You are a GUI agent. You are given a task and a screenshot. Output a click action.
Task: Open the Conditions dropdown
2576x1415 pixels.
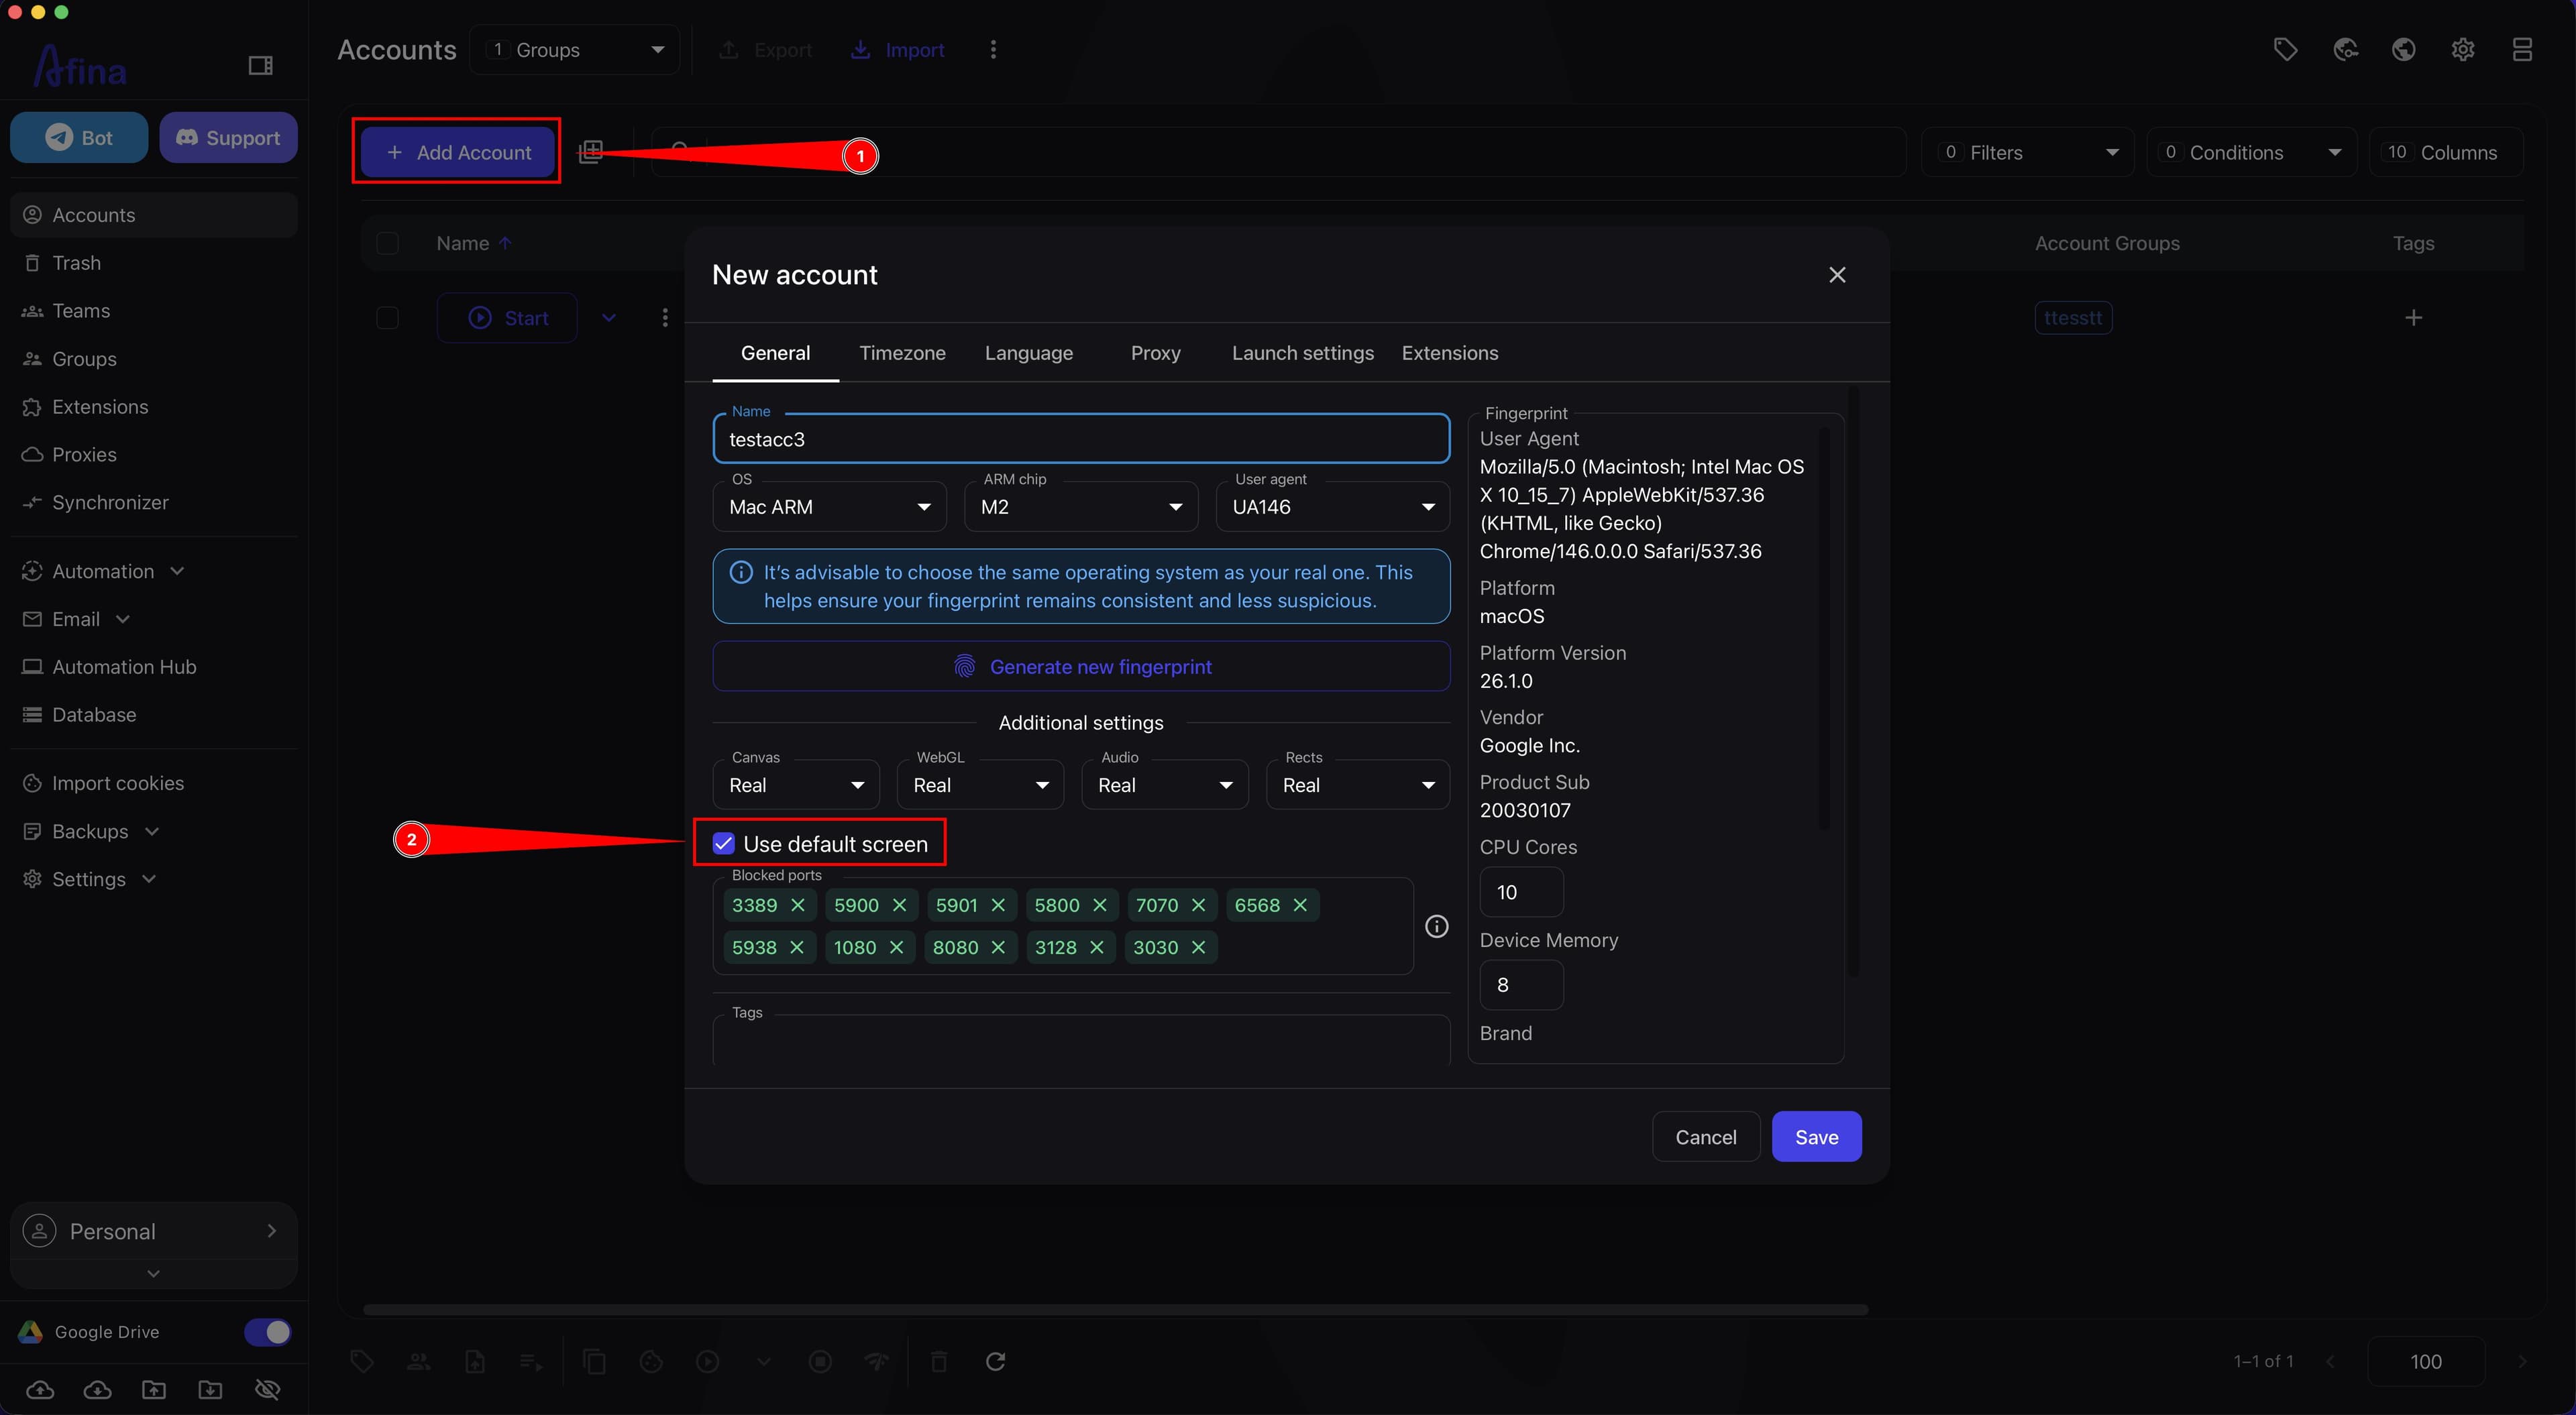2252,152
